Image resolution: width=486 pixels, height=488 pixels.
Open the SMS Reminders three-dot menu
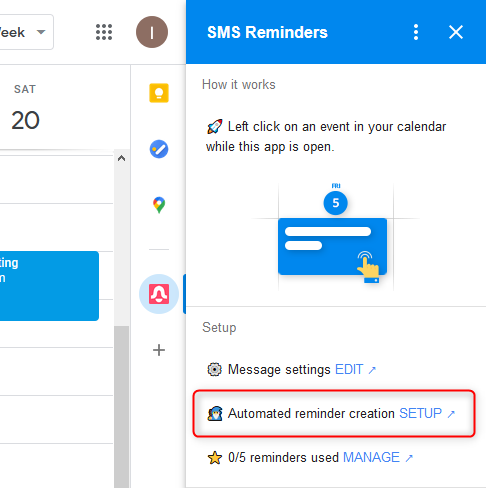416,32
